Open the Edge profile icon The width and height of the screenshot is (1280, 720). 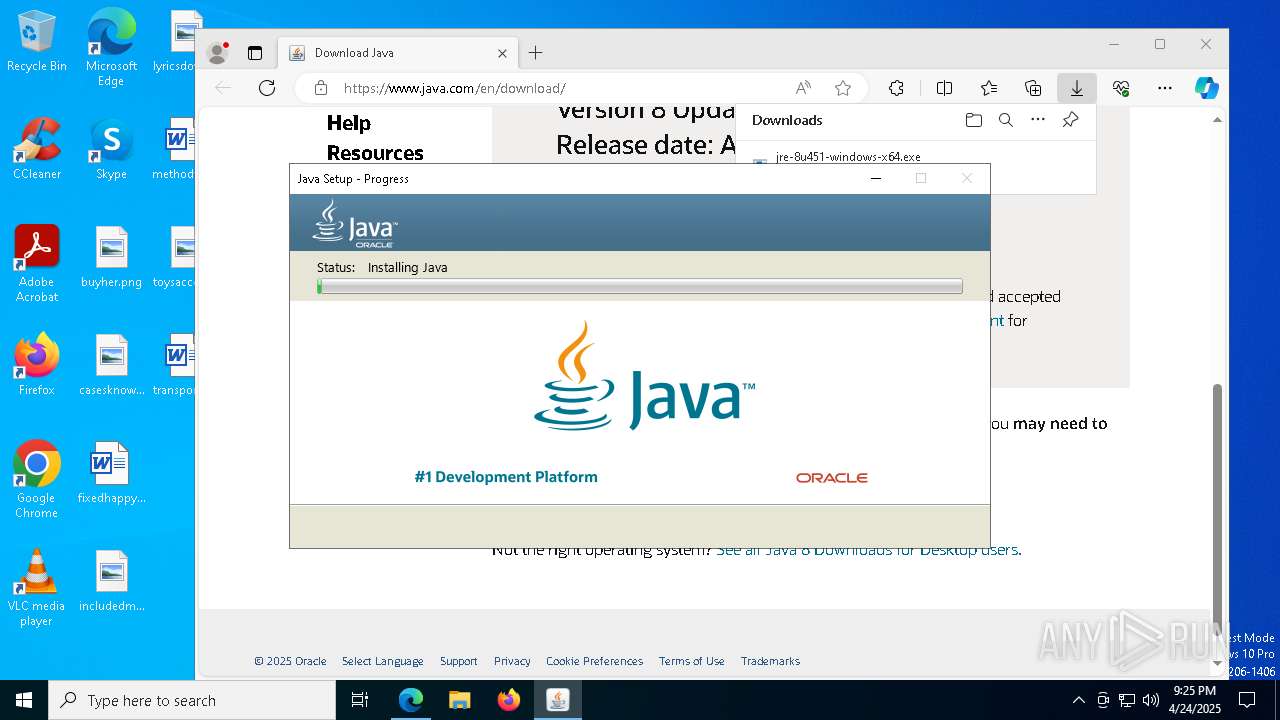click(x=217, y=53)
